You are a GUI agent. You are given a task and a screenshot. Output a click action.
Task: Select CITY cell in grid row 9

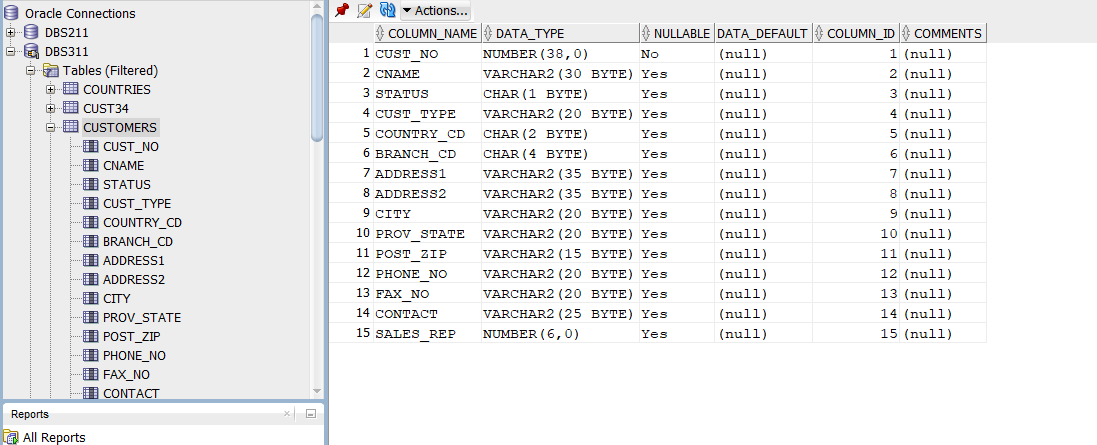(427, 214)
